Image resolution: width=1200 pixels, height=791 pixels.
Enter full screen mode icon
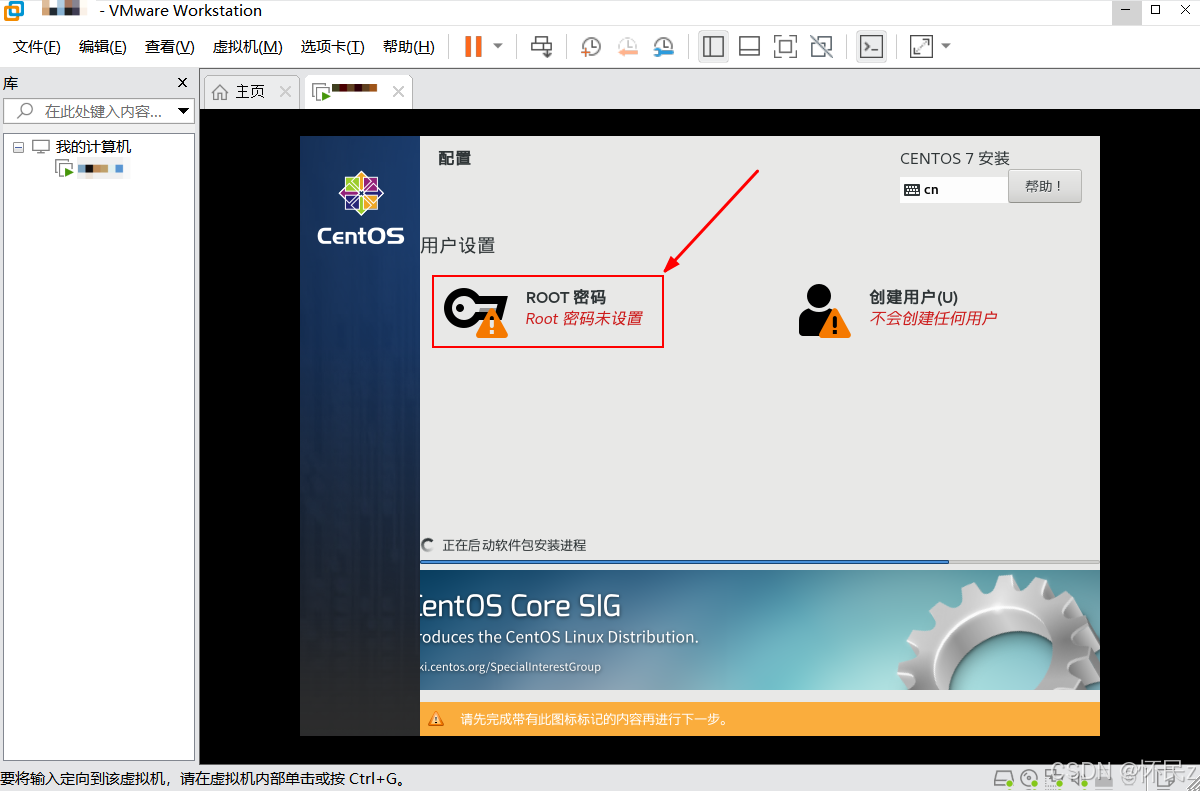785,47
